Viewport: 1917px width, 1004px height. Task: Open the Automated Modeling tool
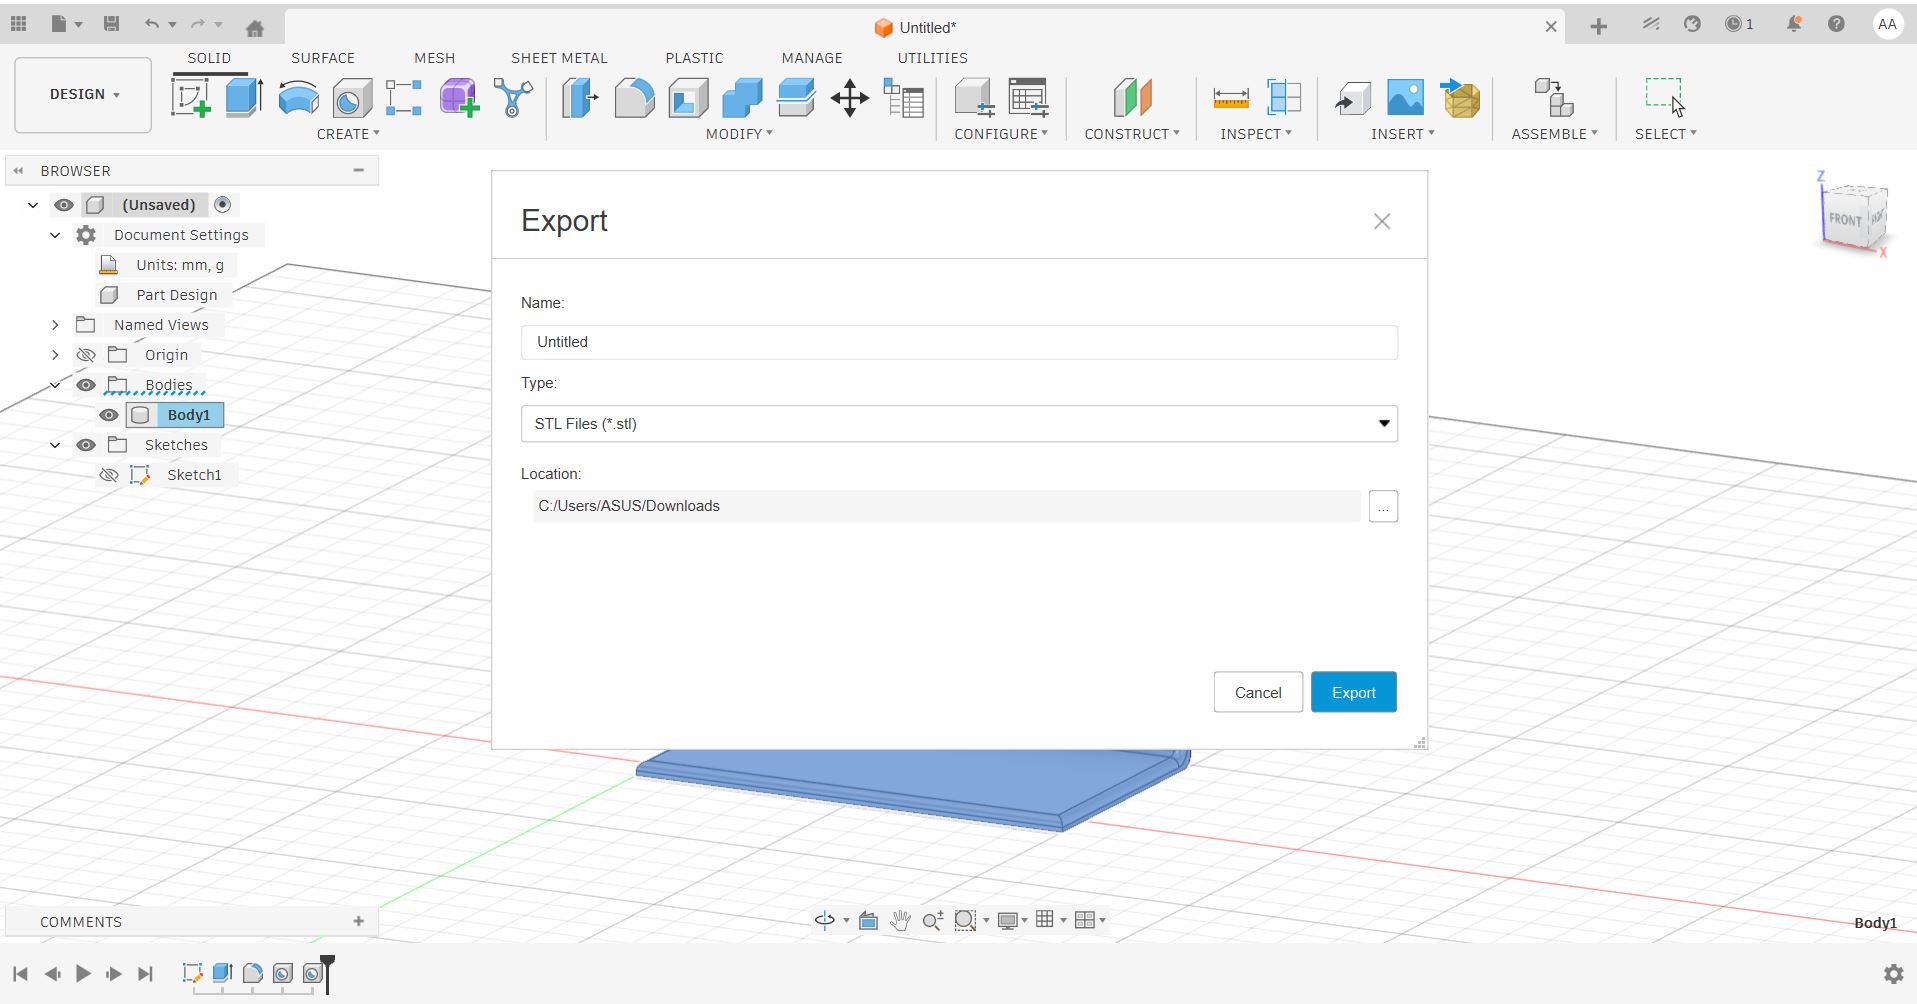tap(513, 98)
